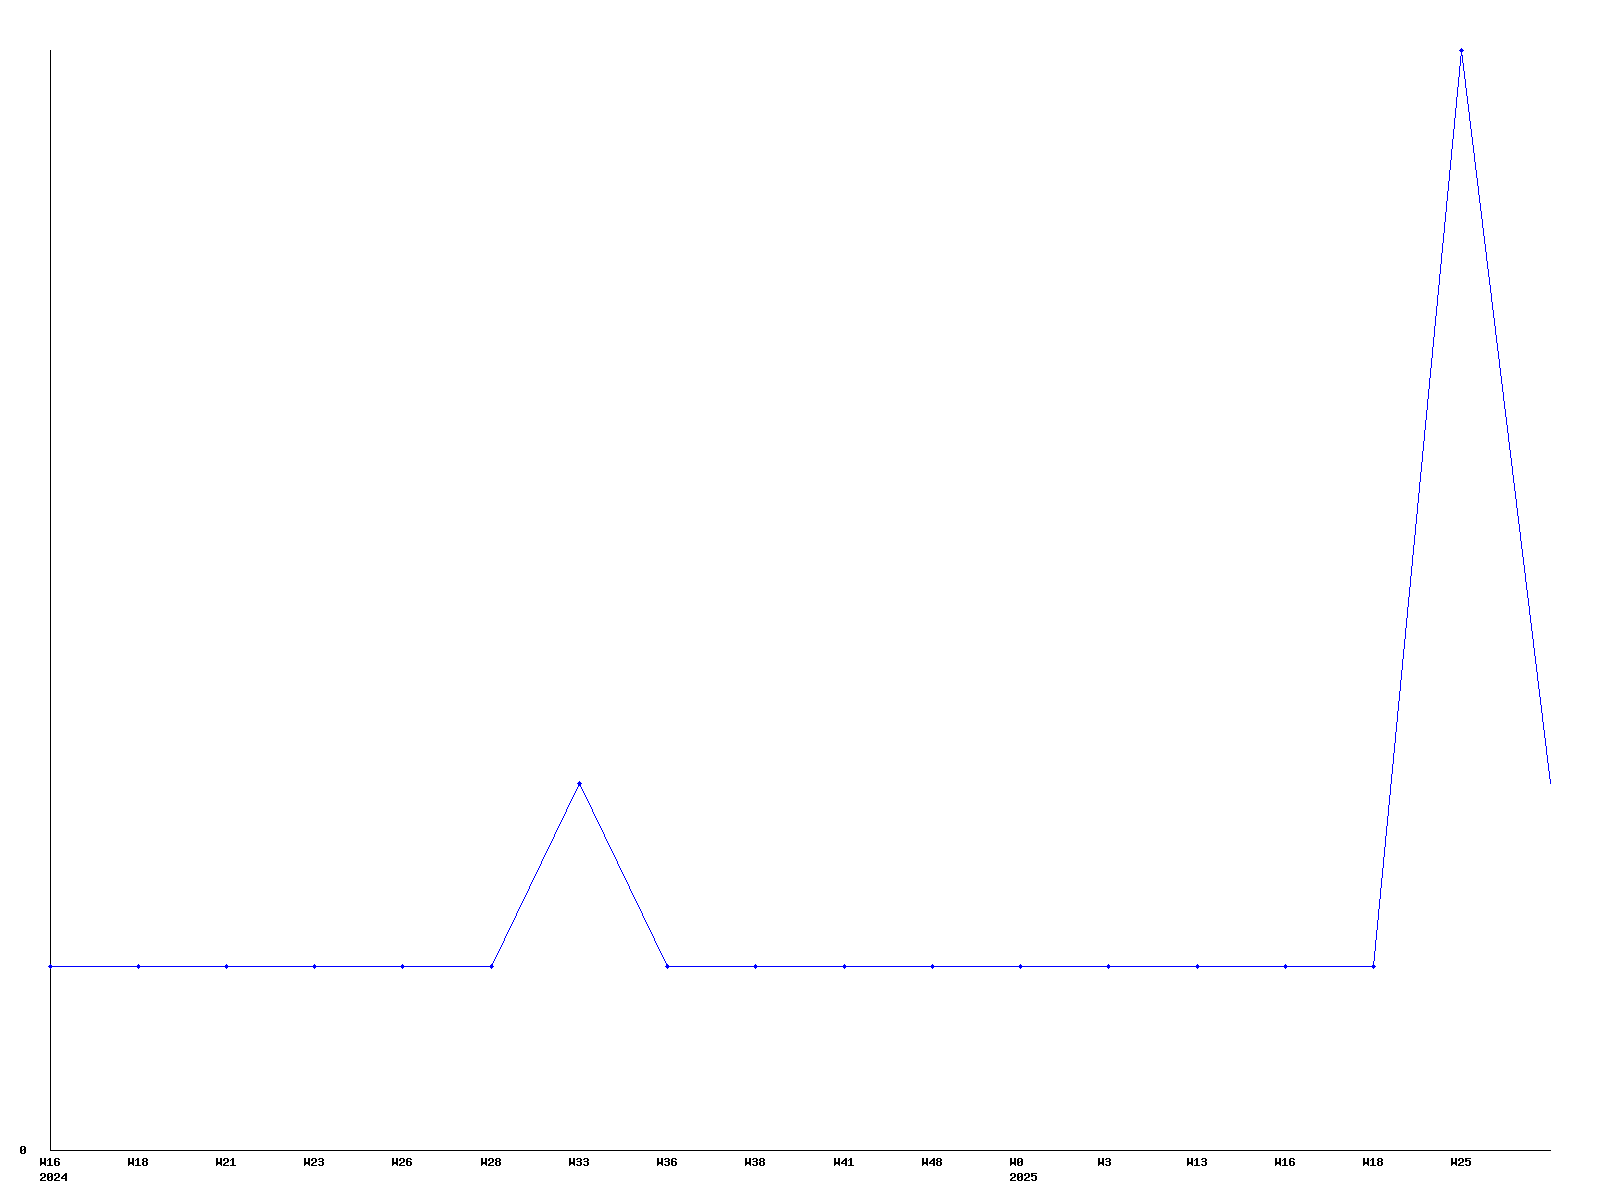Screen dimensions: 1600x1200
Task: Select the W23 x-axis label
Action: pos(314,1162)
